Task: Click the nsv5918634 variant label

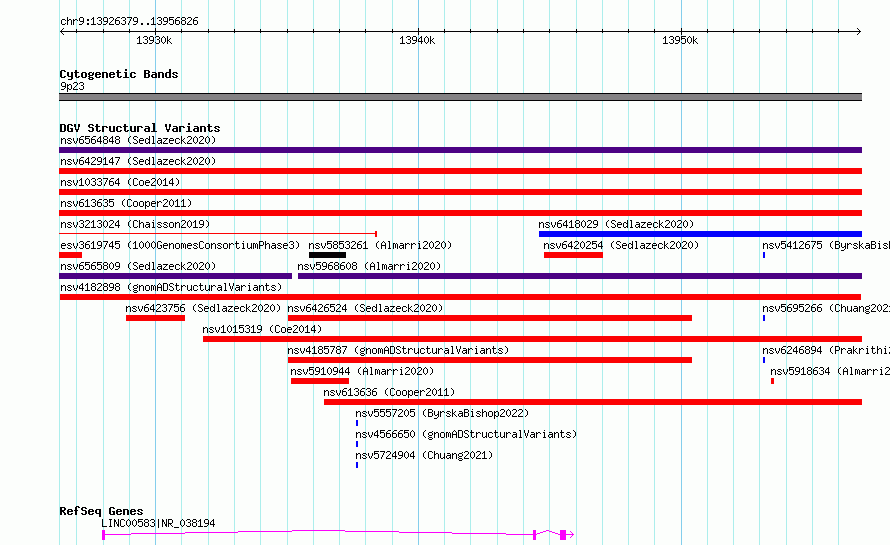Action: pos(830,371)
